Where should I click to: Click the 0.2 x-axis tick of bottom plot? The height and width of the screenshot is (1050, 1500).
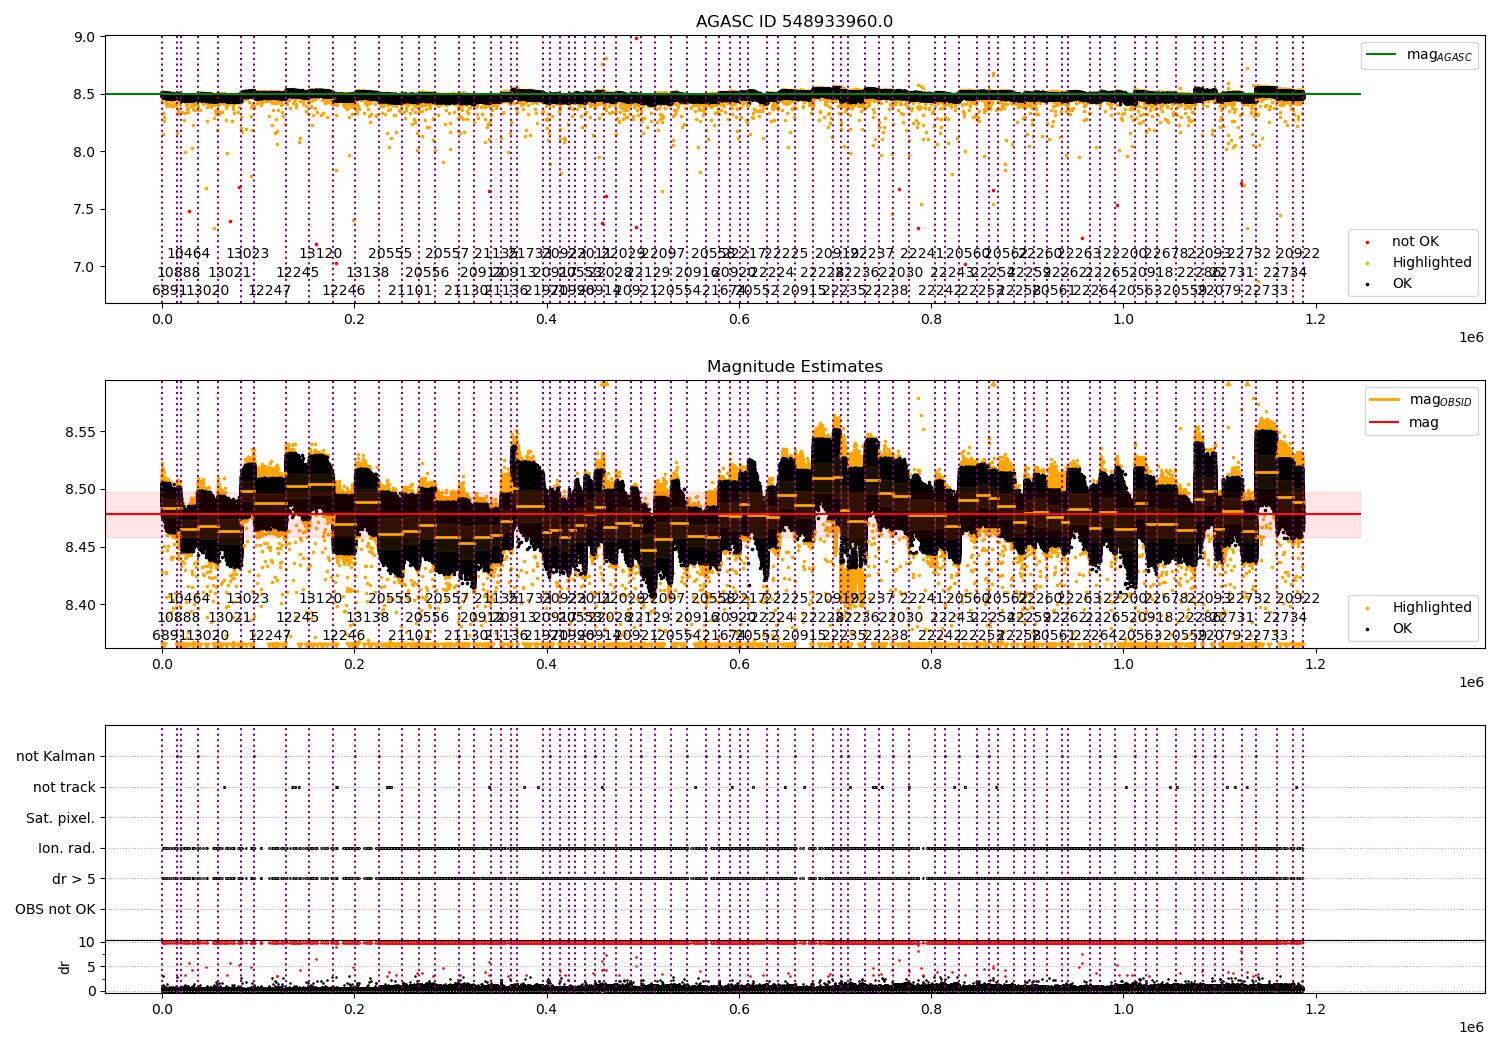coord(354,1009)
